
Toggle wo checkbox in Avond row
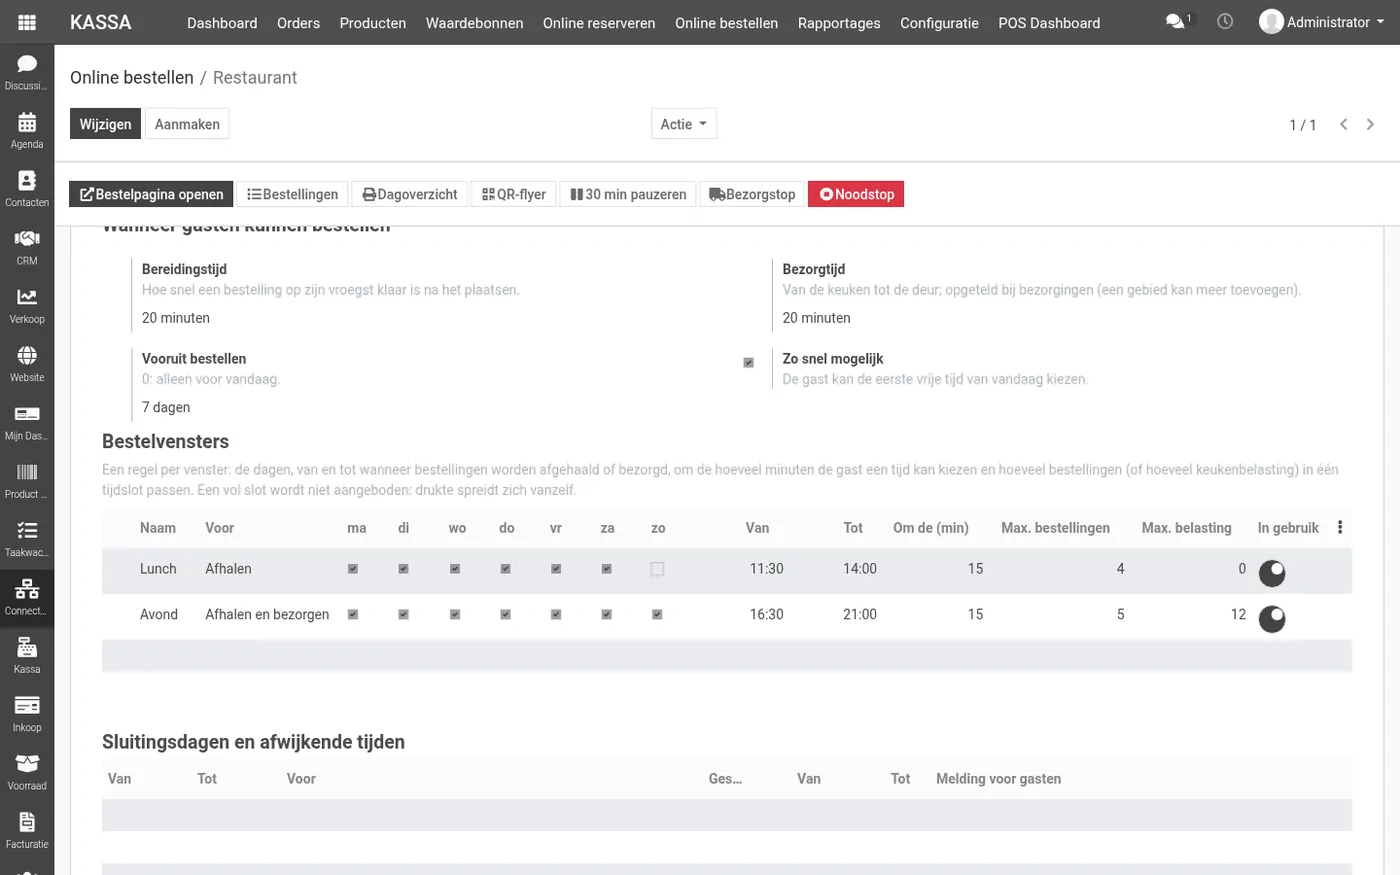click(454, 614)
